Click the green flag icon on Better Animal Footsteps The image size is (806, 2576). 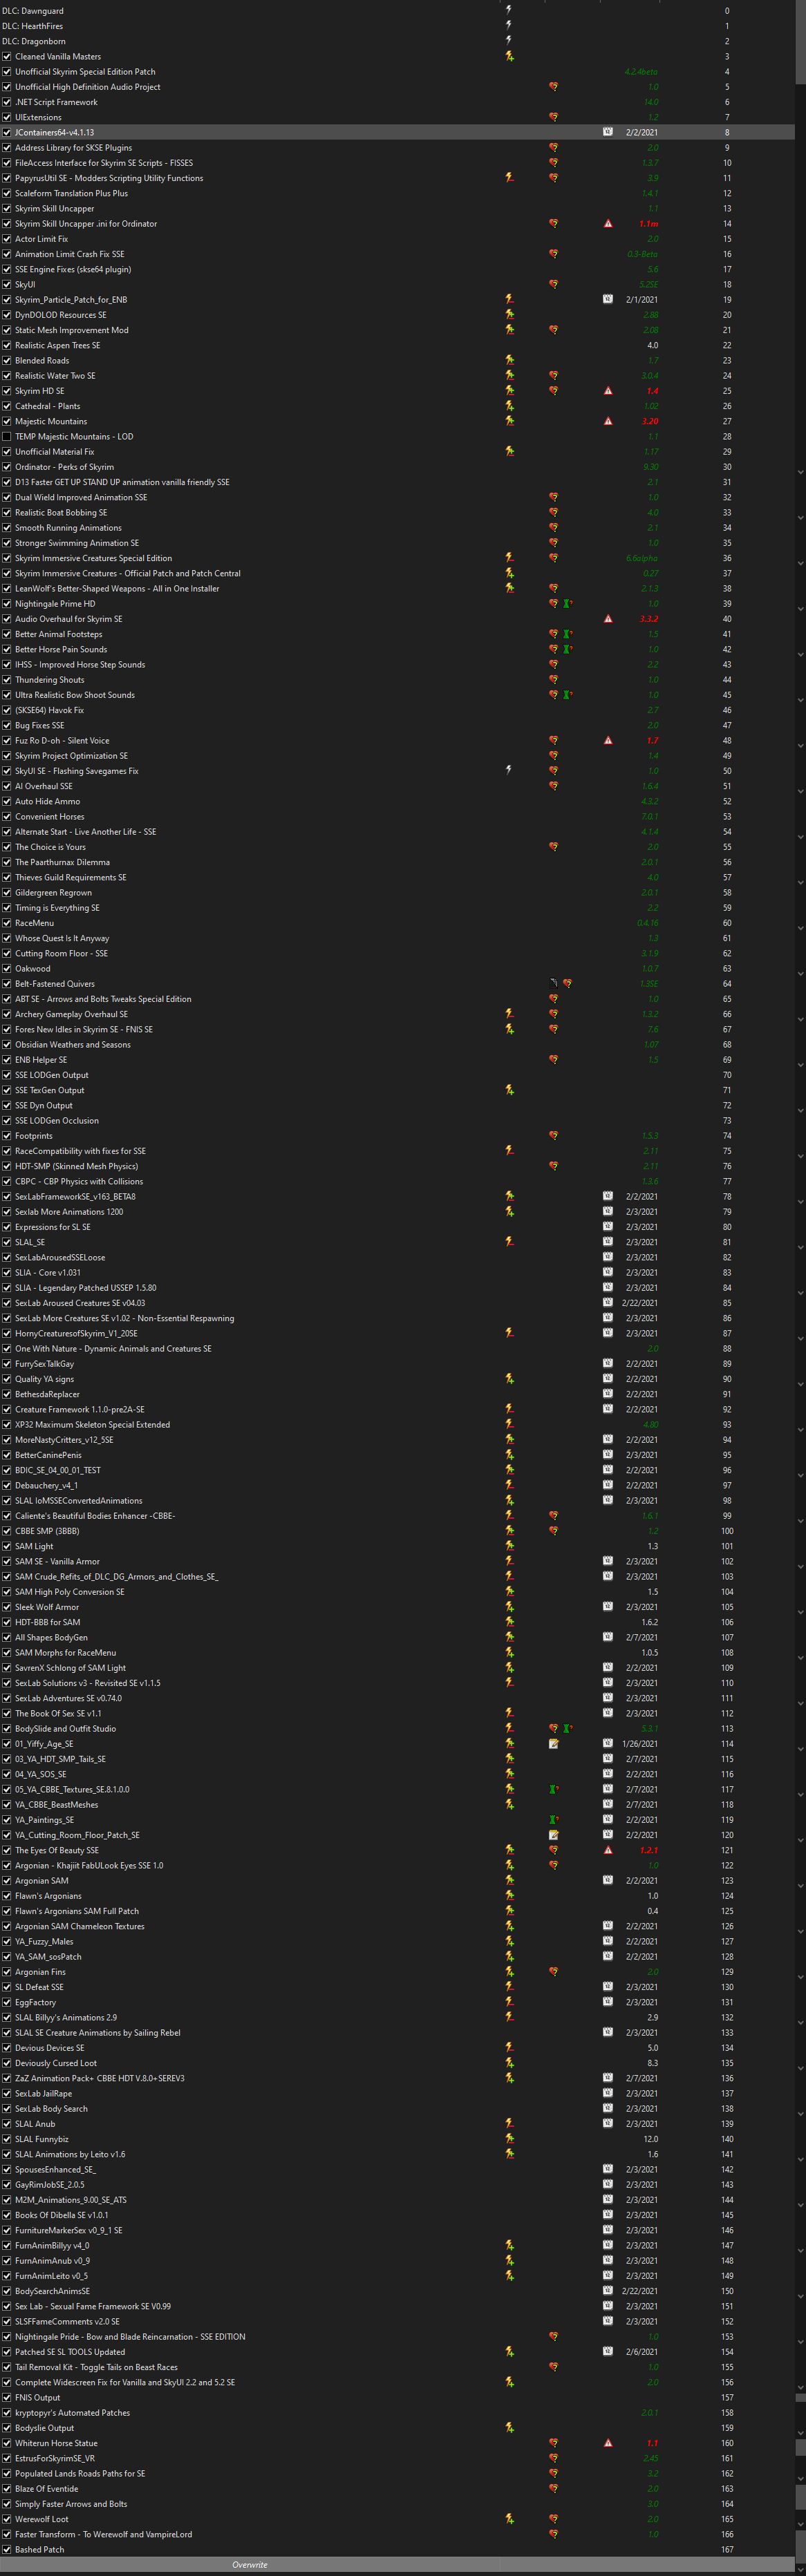click(567, 634)
